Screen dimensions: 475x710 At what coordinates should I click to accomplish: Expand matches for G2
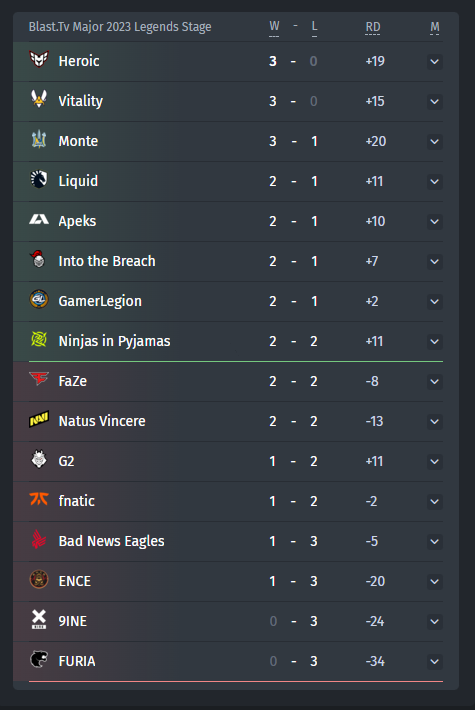tap(435, 461)
